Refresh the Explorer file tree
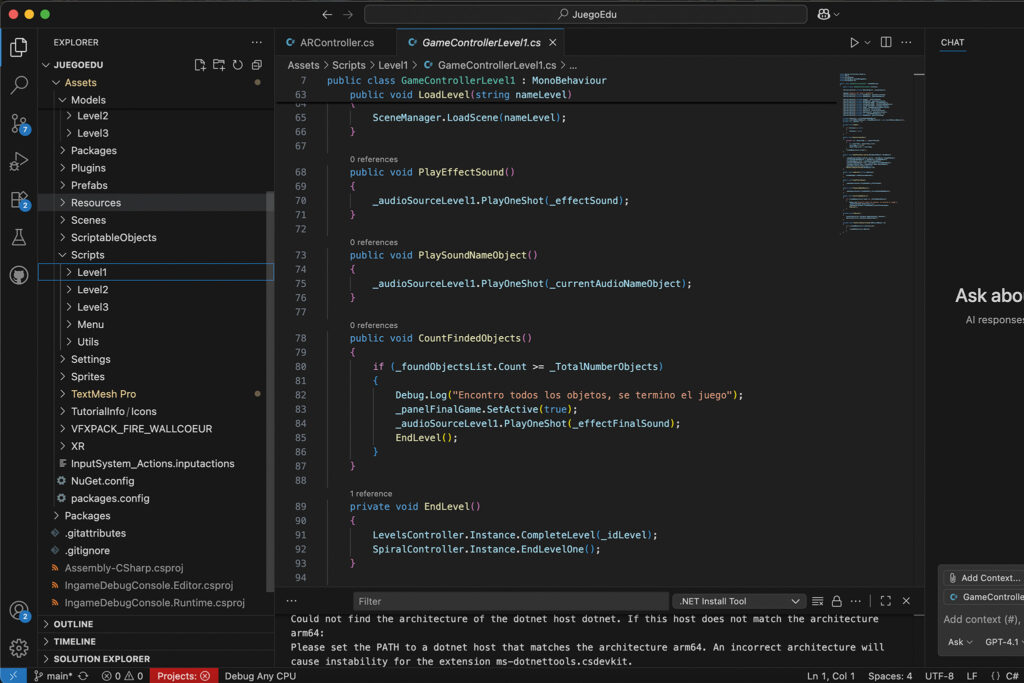 pyautogui.click(x=238, y=65)
